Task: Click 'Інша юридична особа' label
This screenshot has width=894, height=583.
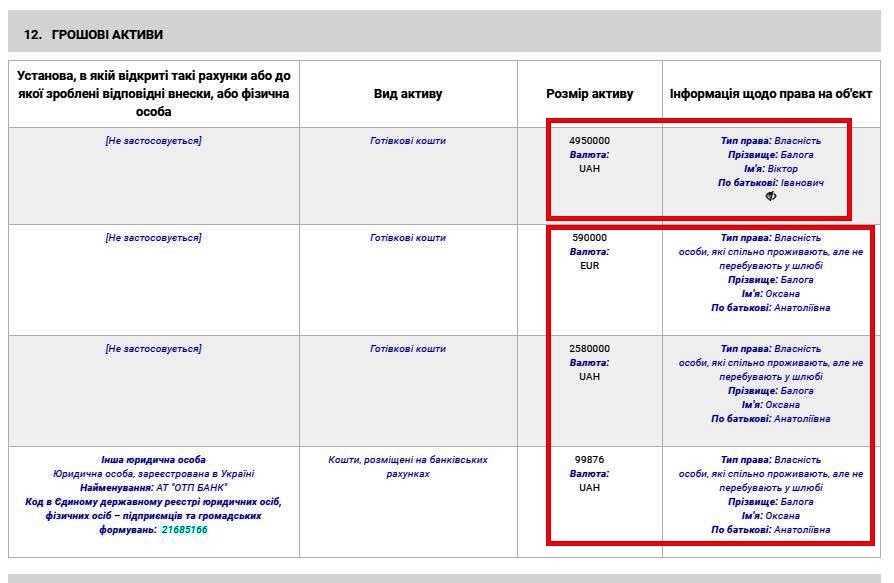Action: coord(153,460)
